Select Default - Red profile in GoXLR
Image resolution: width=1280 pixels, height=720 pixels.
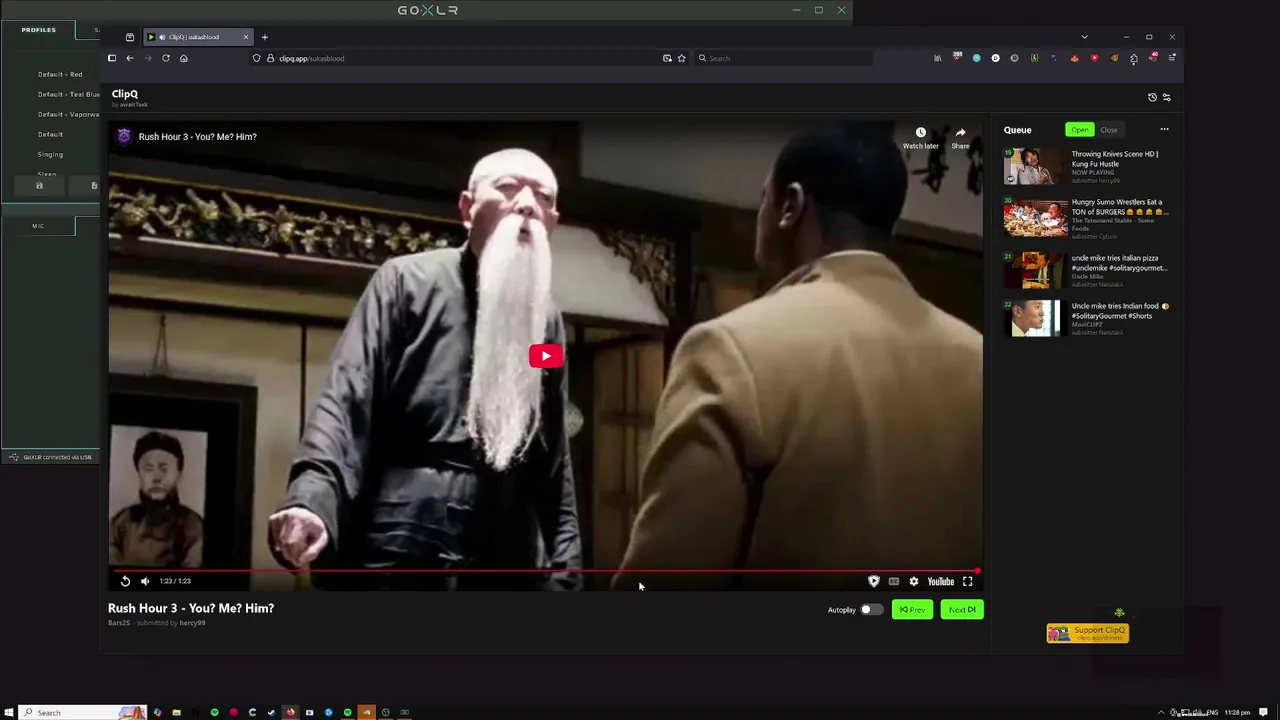click(60, 74)
